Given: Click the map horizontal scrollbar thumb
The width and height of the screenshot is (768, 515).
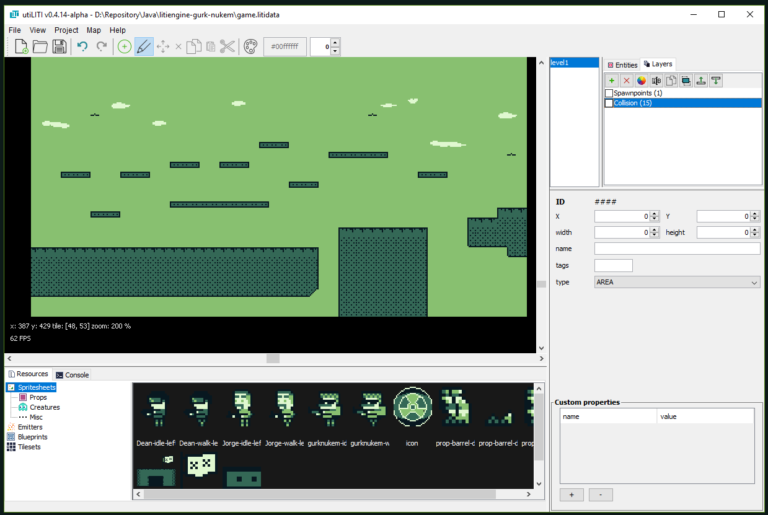Looking at the screenshot, I should pyautogui.click(x=273, y=359).
